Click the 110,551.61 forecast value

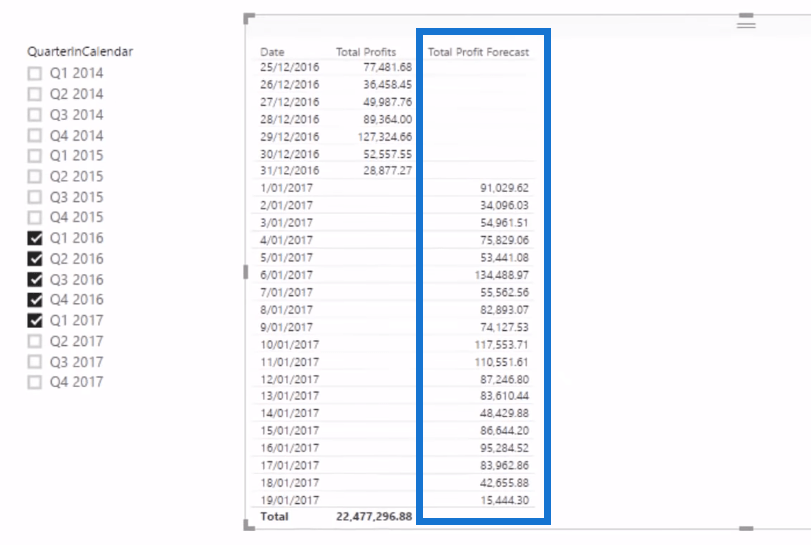[x=502, y=362]
